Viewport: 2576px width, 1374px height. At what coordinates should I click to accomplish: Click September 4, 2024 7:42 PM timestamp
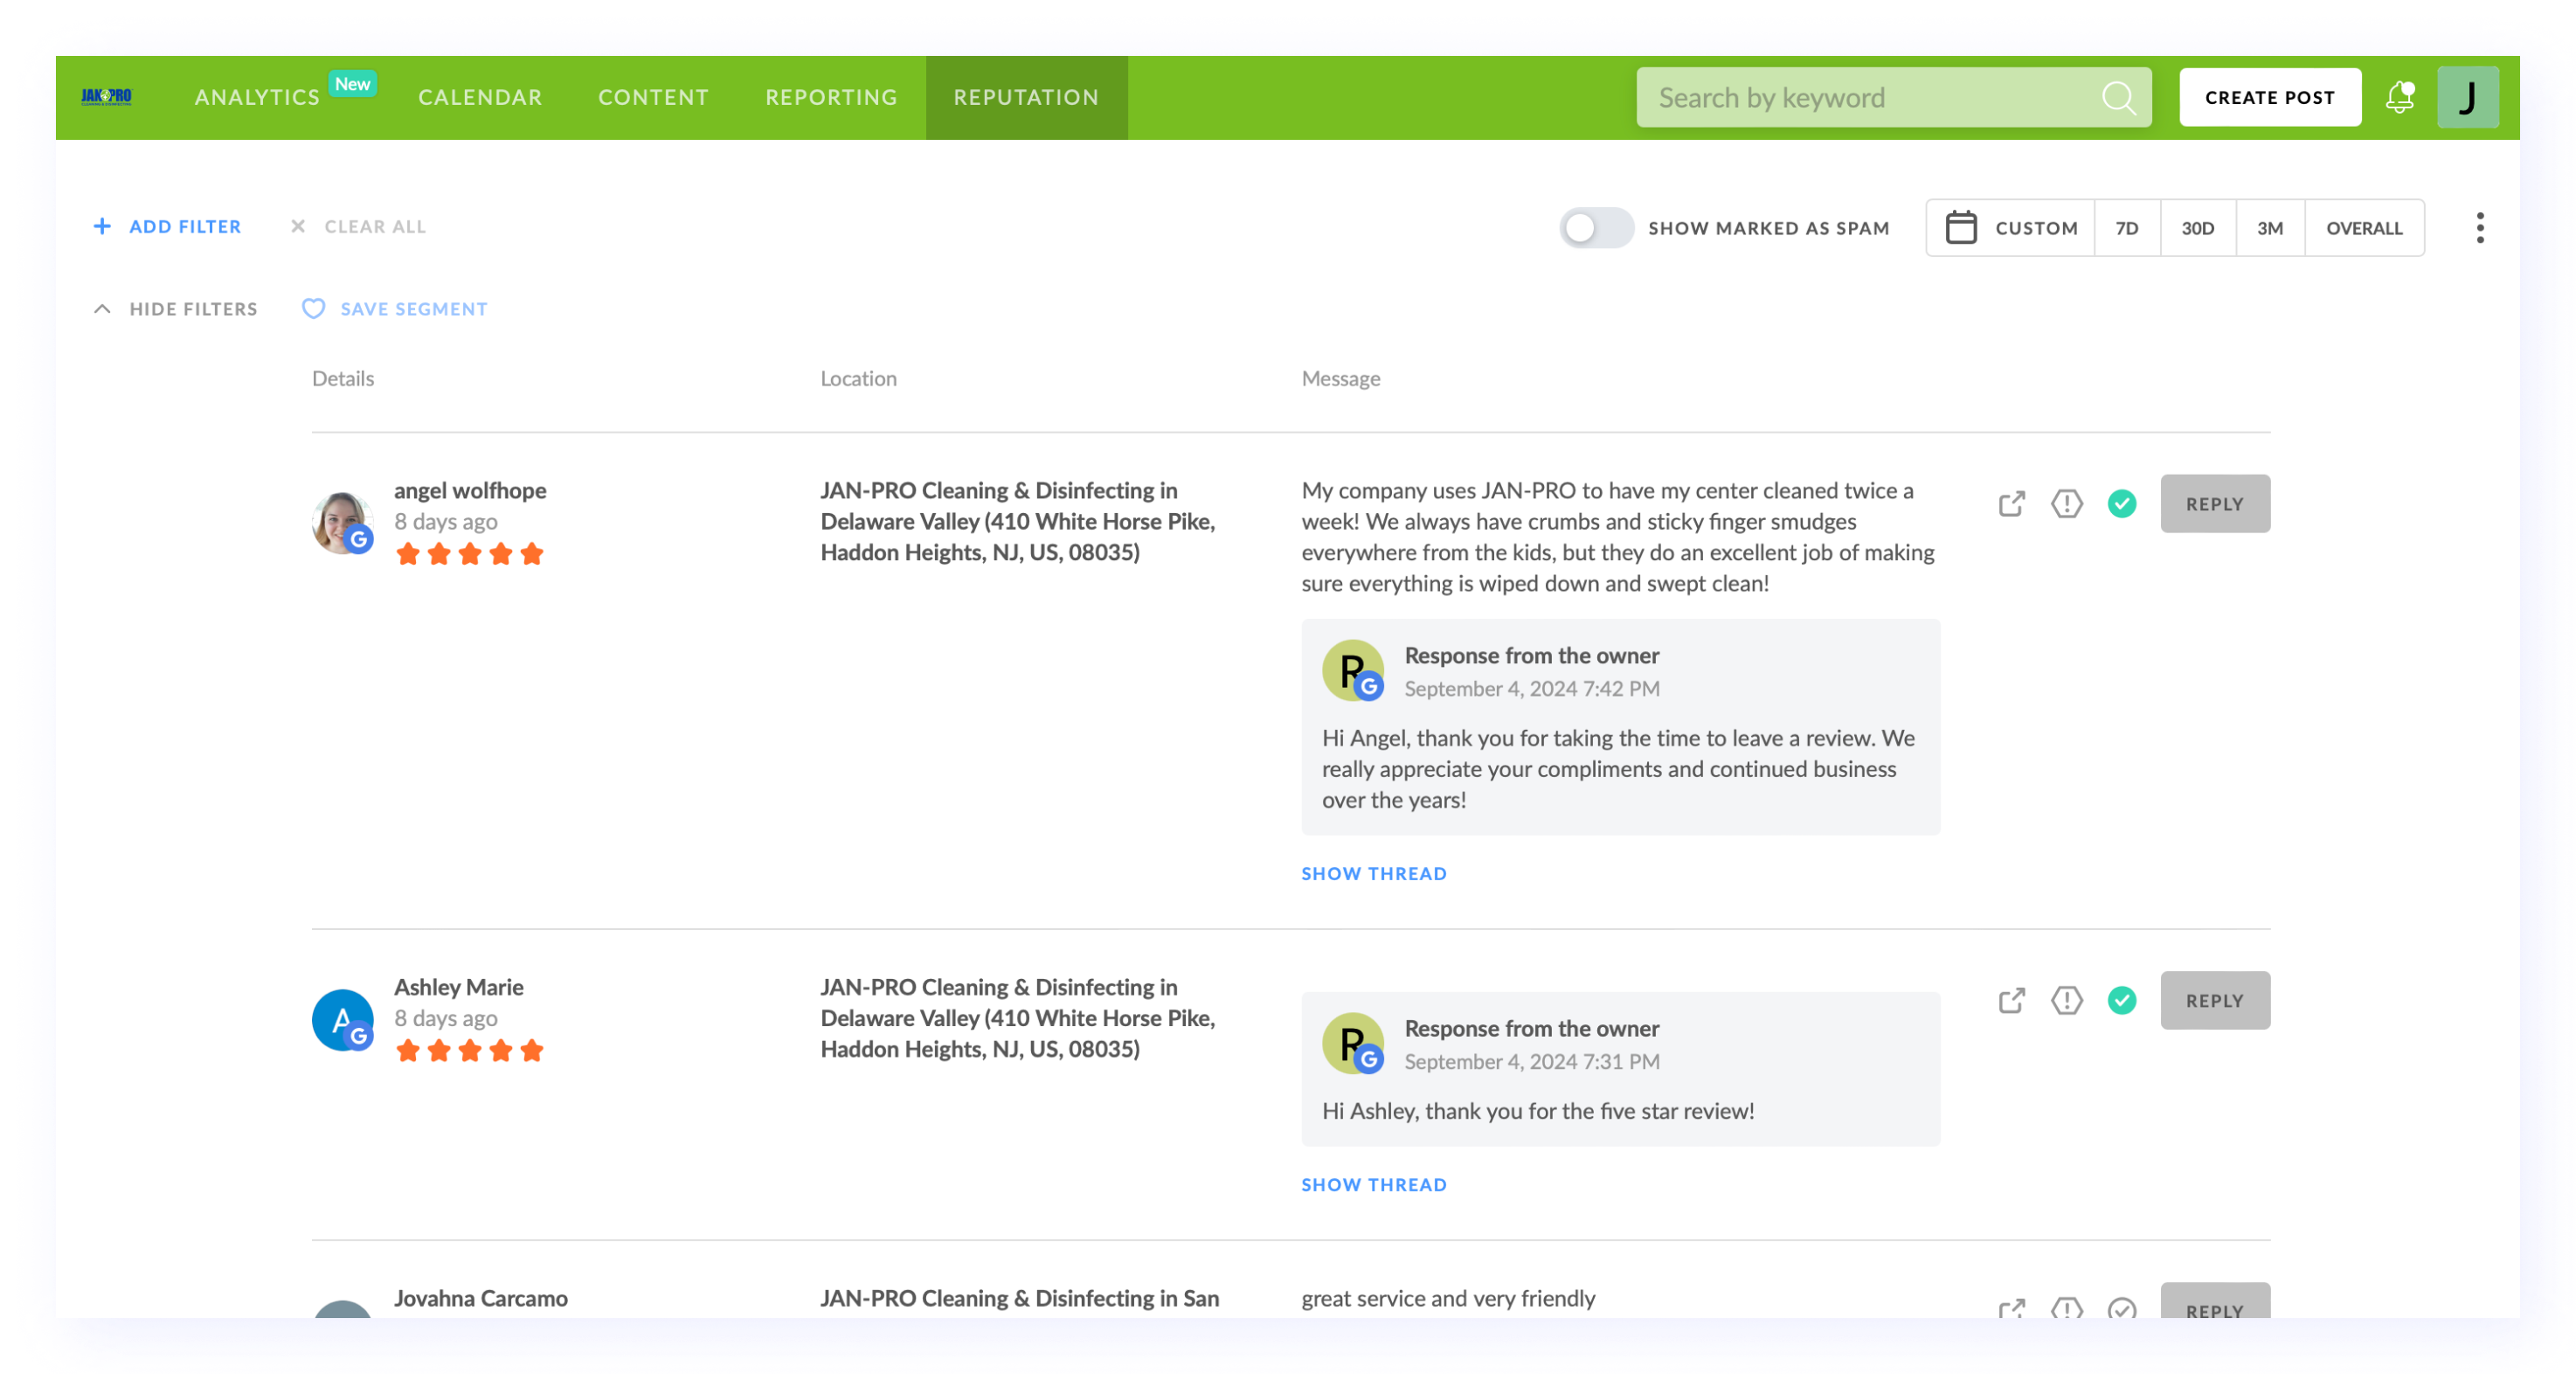[x=1531, y=688]
